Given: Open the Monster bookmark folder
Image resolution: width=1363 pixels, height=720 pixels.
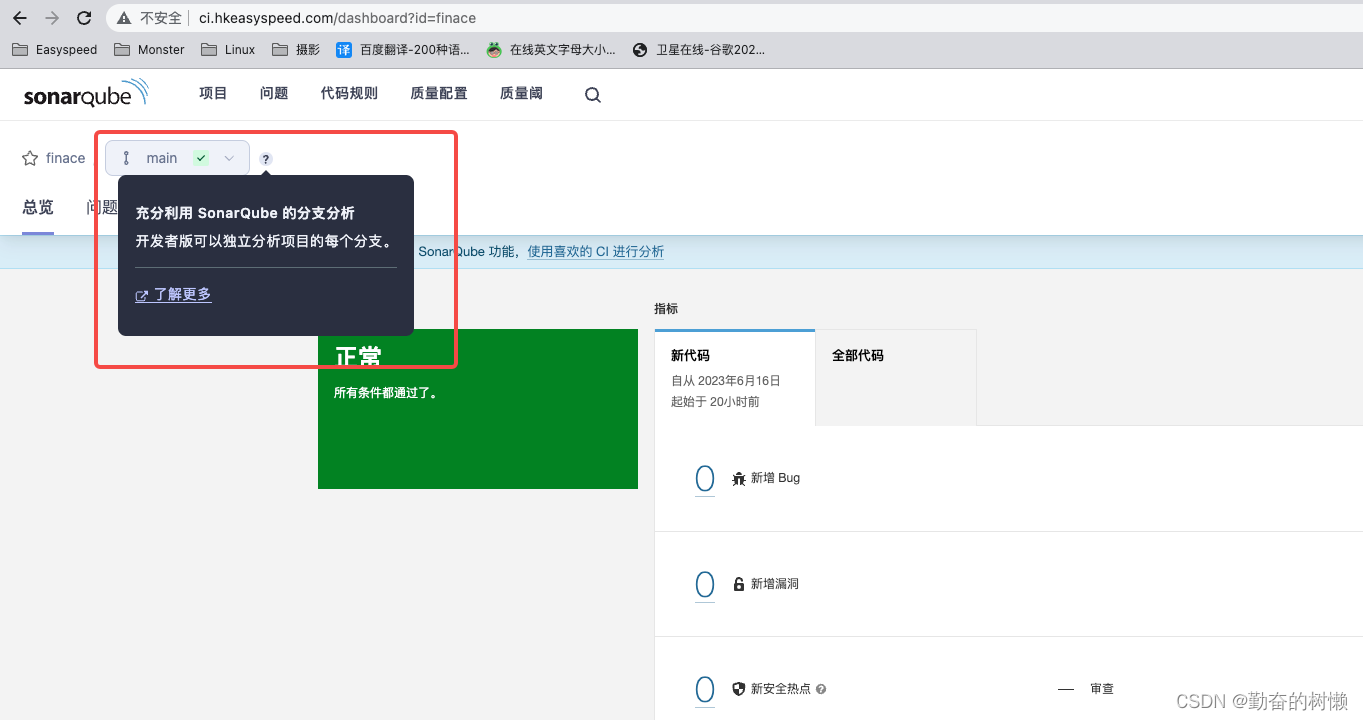Looking at the screenshot, I should (150, 49).
